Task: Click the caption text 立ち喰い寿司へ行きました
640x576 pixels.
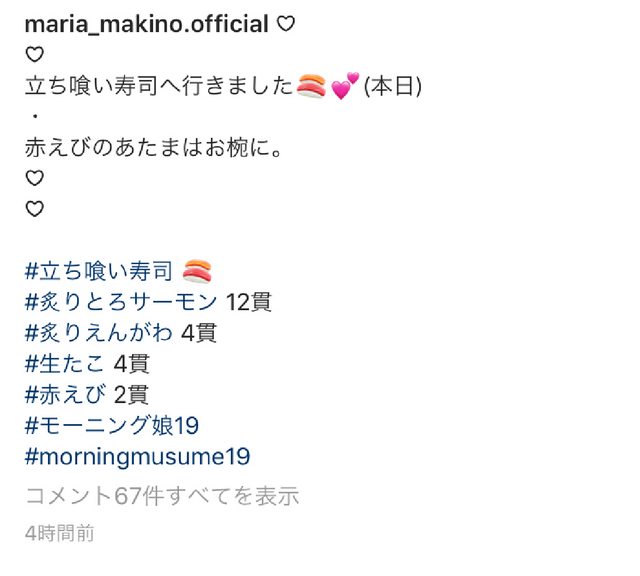Action: (x=159, y=87)
